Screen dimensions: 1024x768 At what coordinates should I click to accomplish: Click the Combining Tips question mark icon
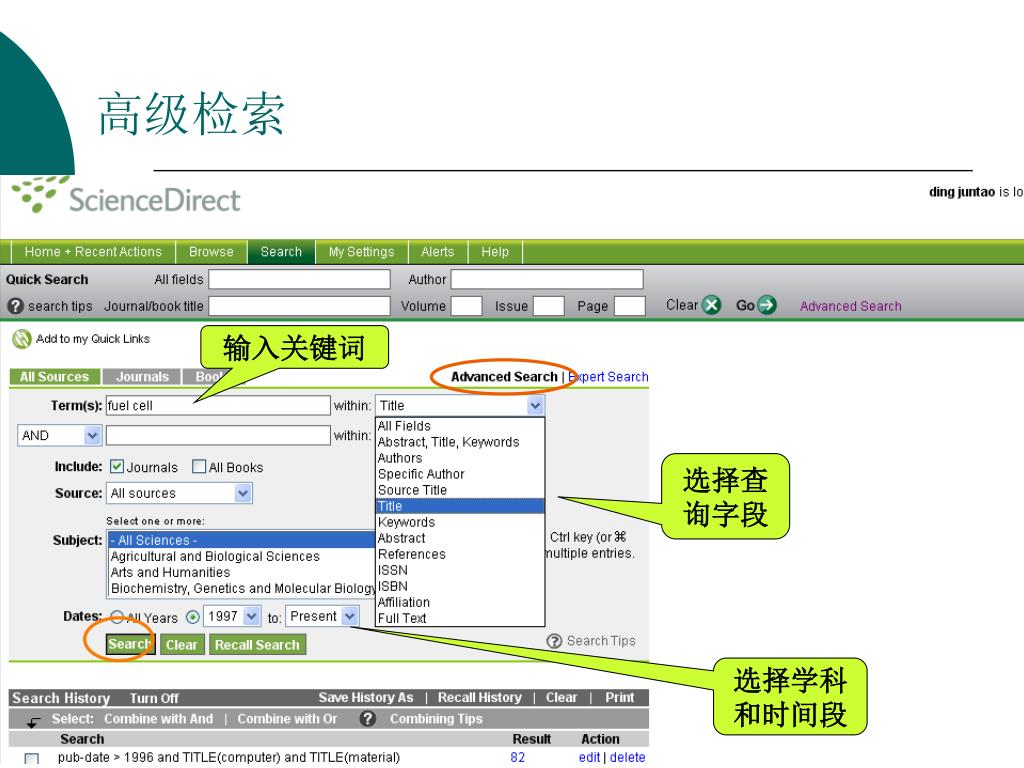point(368,718)
